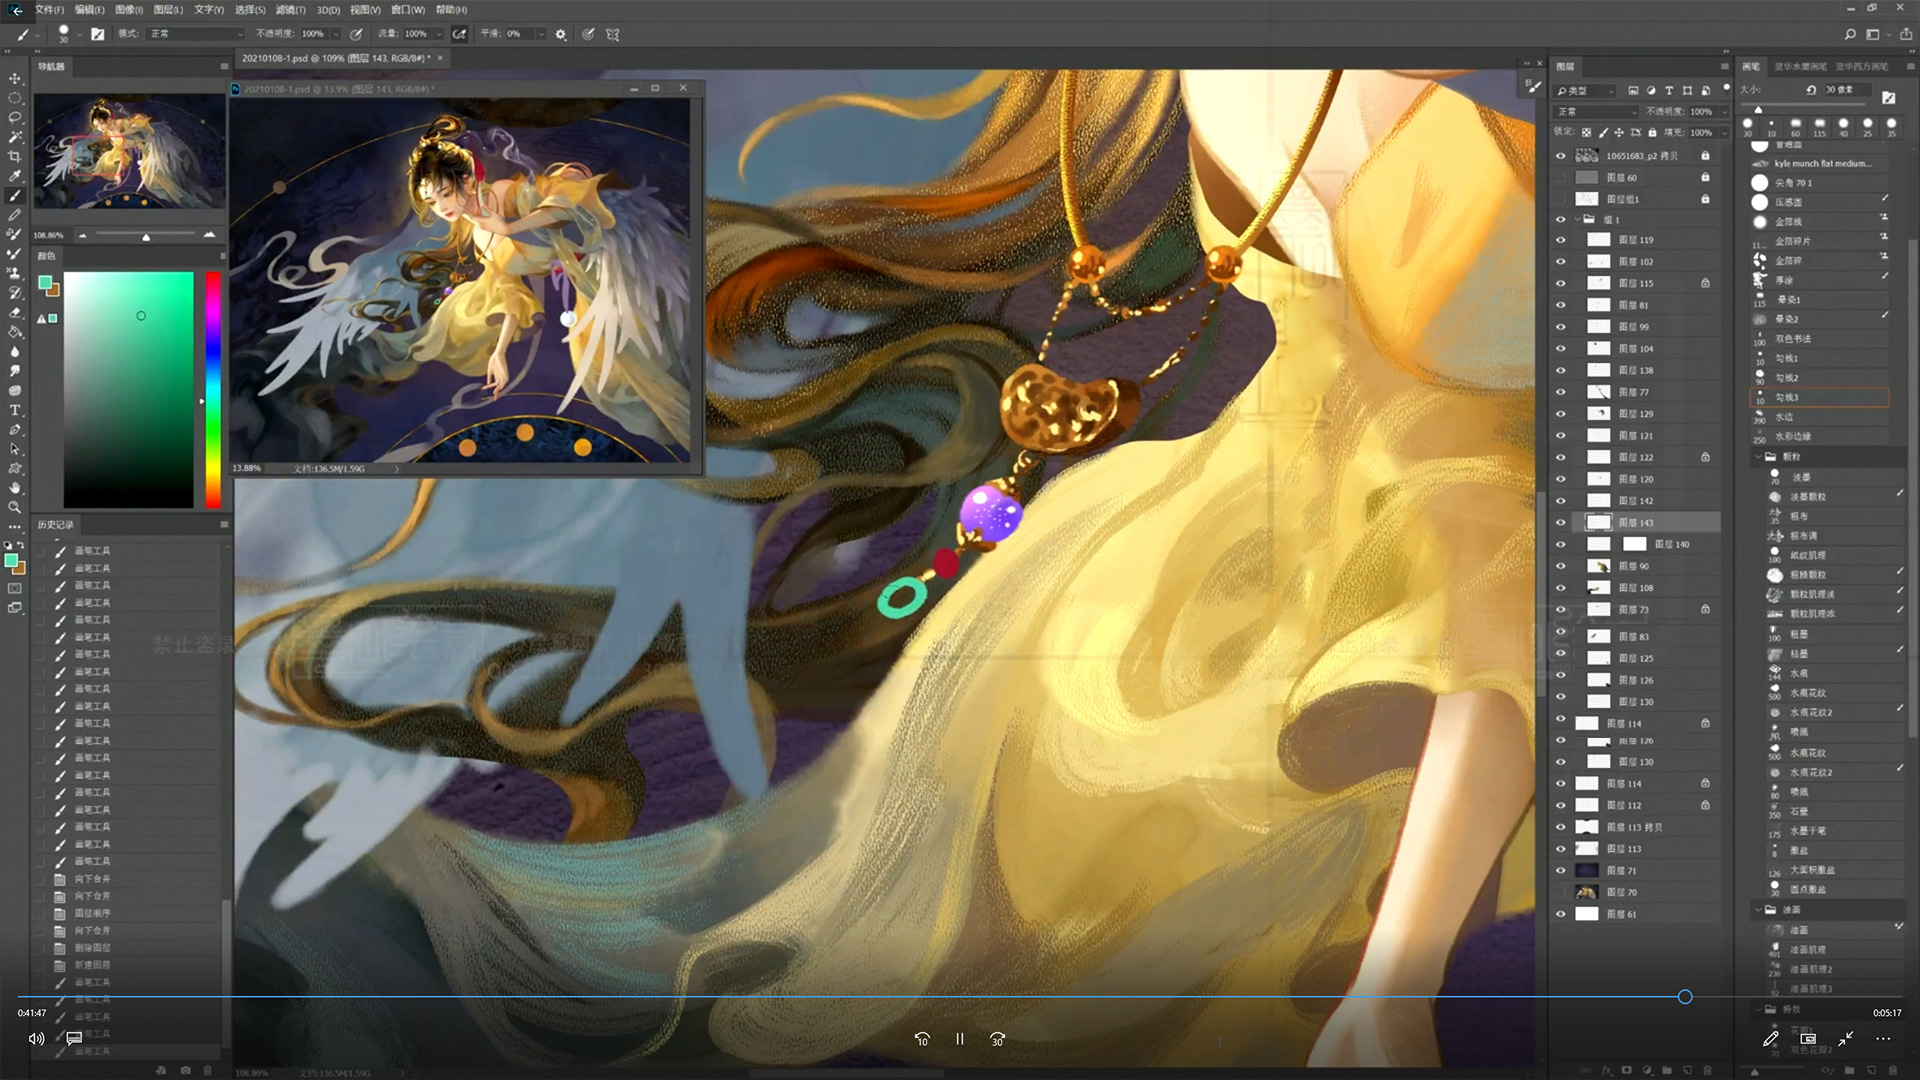Pause the video playback
This screenshot has width=1920, height=1080.
pyautogui.click(x=960, y=1039)
